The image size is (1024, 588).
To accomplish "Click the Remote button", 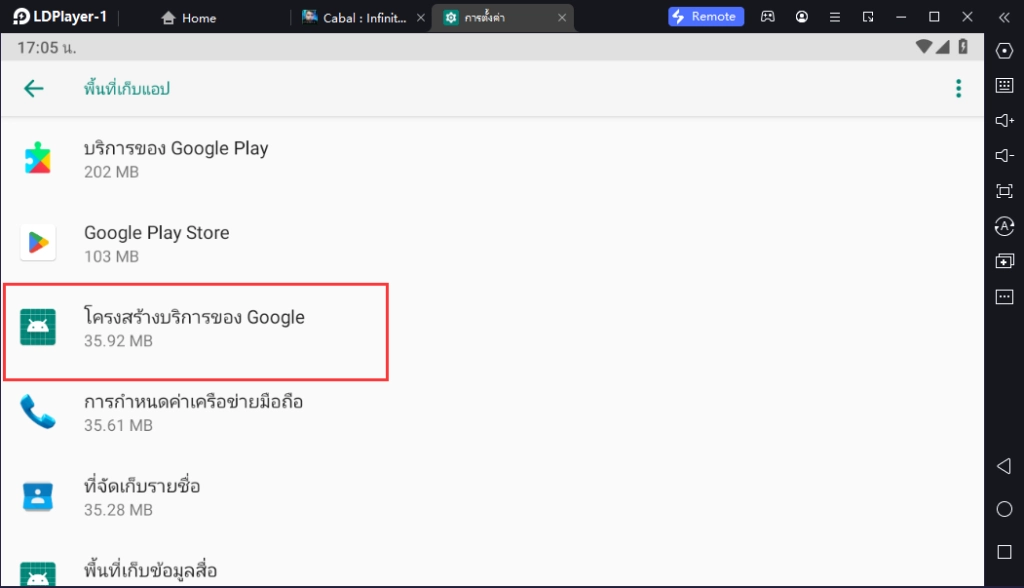I will (706, 16).
